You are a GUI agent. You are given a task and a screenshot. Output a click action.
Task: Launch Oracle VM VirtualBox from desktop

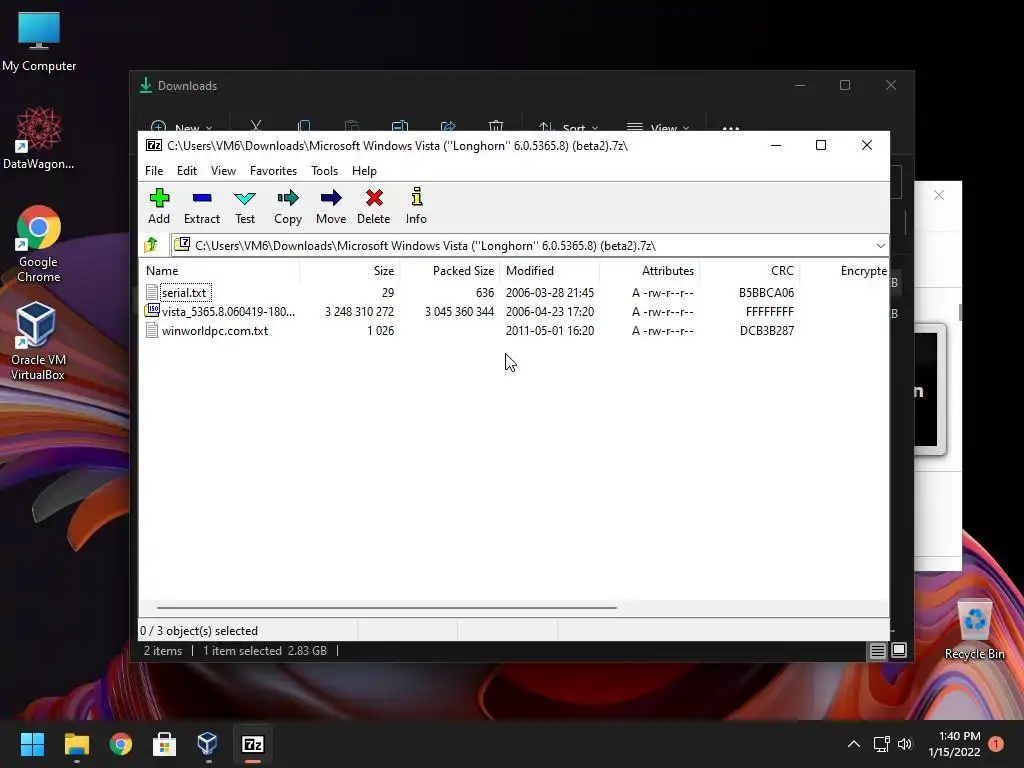(x=38, y=341)
